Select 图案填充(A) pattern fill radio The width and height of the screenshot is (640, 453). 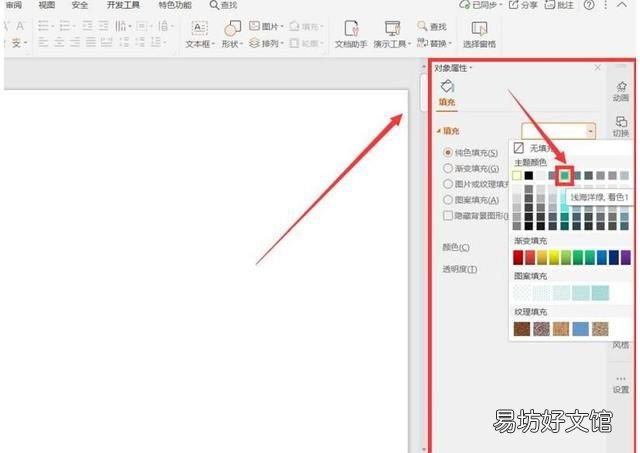point(448,200)
